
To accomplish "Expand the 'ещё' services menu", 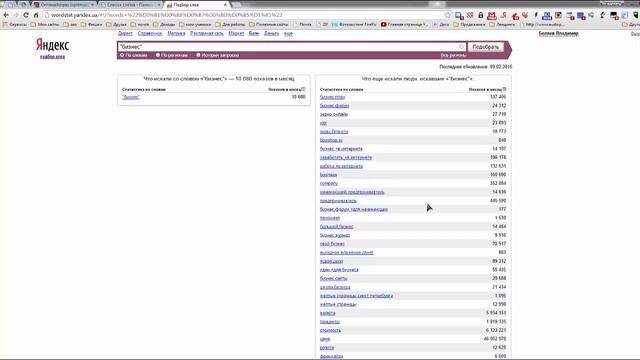I will (x=288, y=33).
